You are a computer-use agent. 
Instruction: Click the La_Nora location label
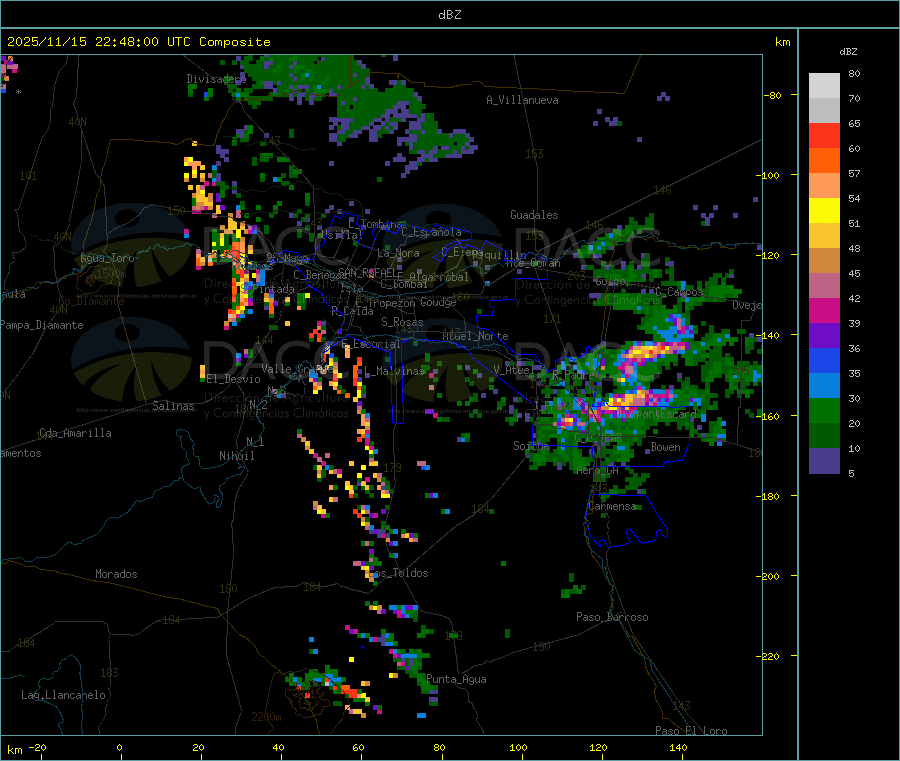pos(398,253)
